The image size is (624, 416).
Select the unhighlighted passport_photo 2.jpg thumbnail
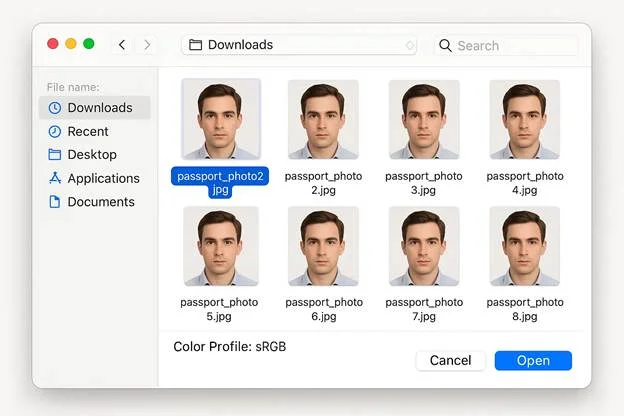(323, 120)
